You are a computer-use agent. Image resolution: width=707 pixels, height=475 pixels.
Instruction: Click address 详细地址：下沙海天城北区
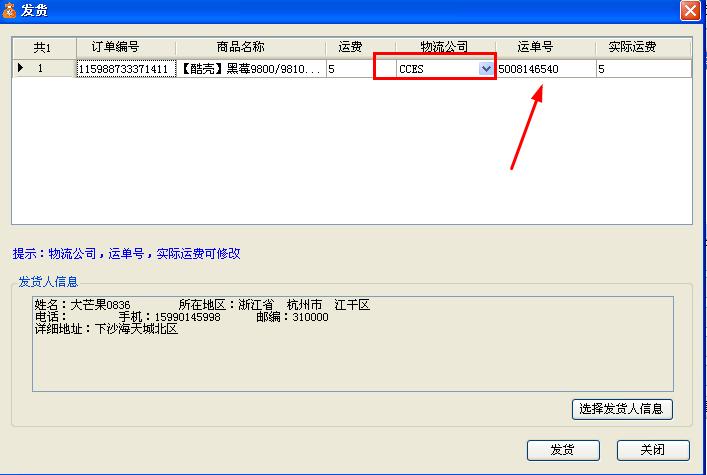point(106,329)
